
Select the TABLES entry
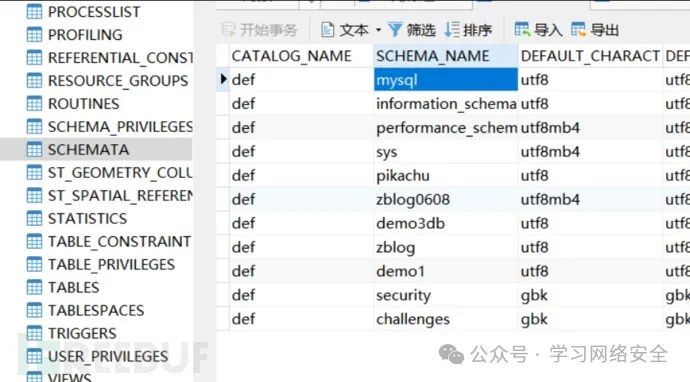[x=73, y=288]
